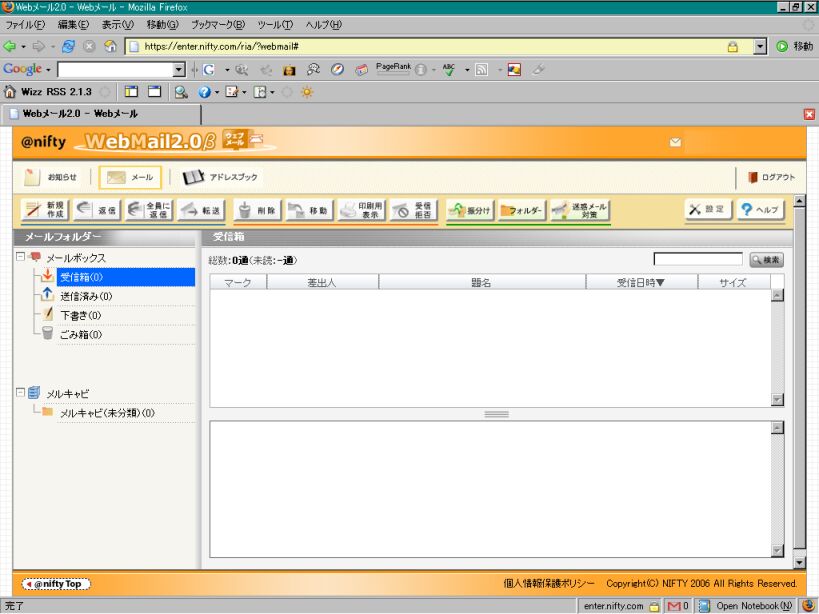Click the envelope icon in the header
This screenshot has height=614, width=819.
coord(675,142)
